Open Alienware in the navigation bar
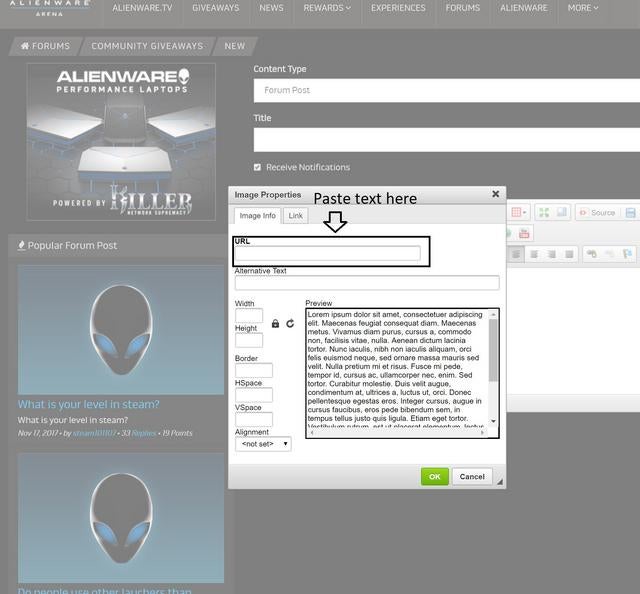The width and height of the screenshot is (640, 594). click(524, 8)
